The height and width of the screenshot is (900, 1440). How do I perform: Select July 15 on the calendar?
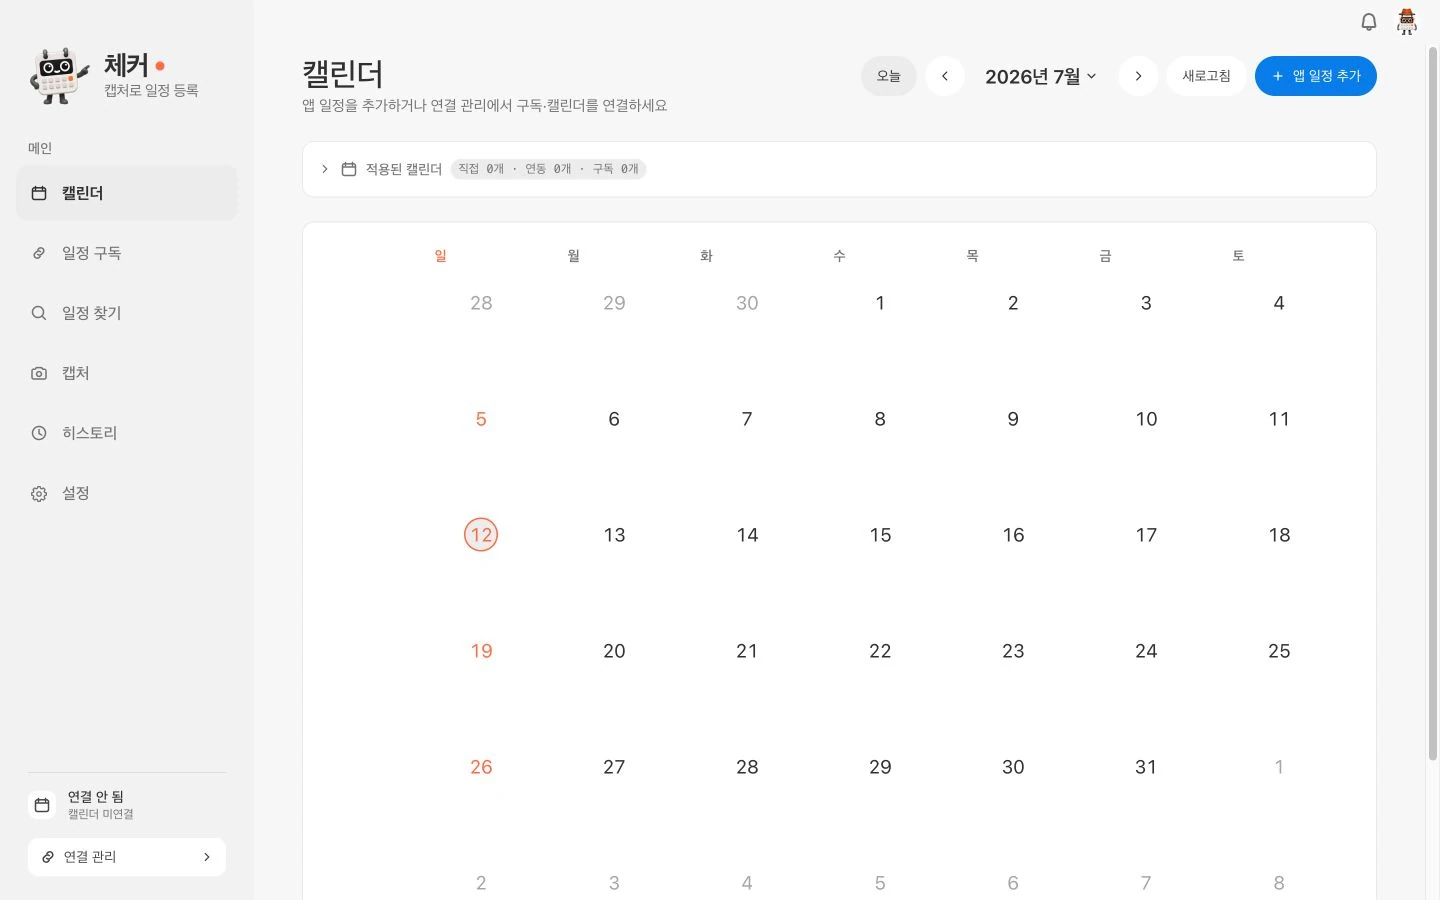[x=880, y=535]
